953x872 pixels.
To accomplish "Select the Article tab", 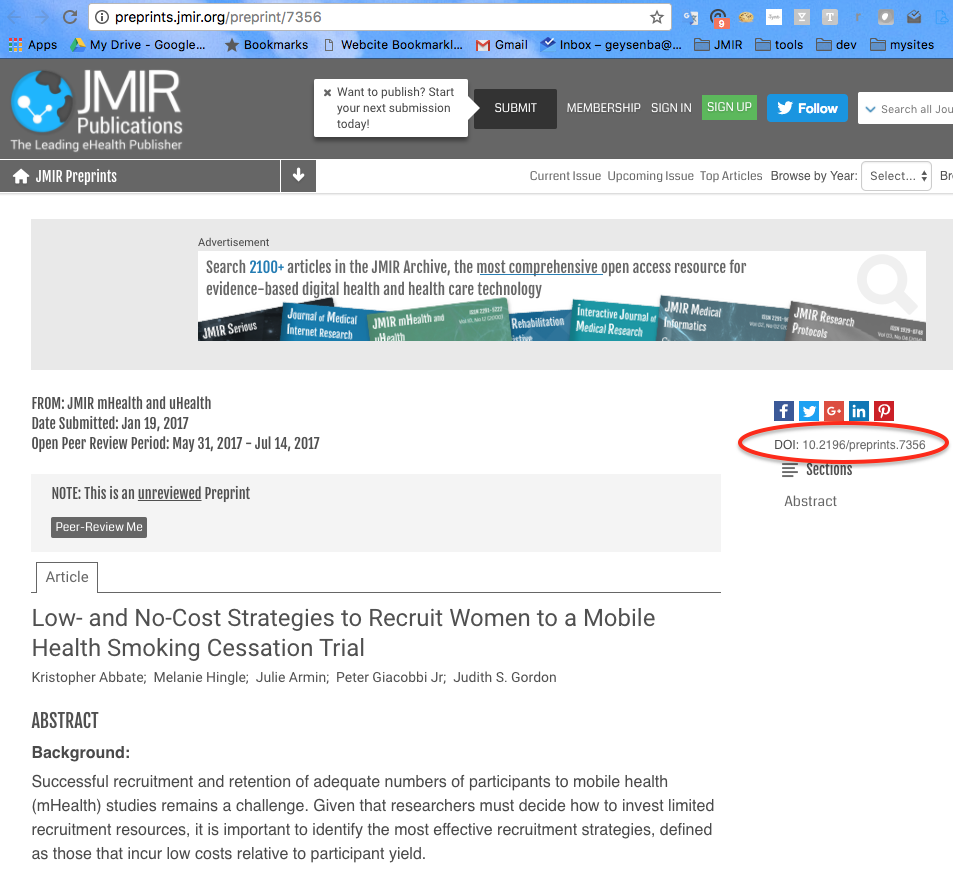I will [67, 577].
